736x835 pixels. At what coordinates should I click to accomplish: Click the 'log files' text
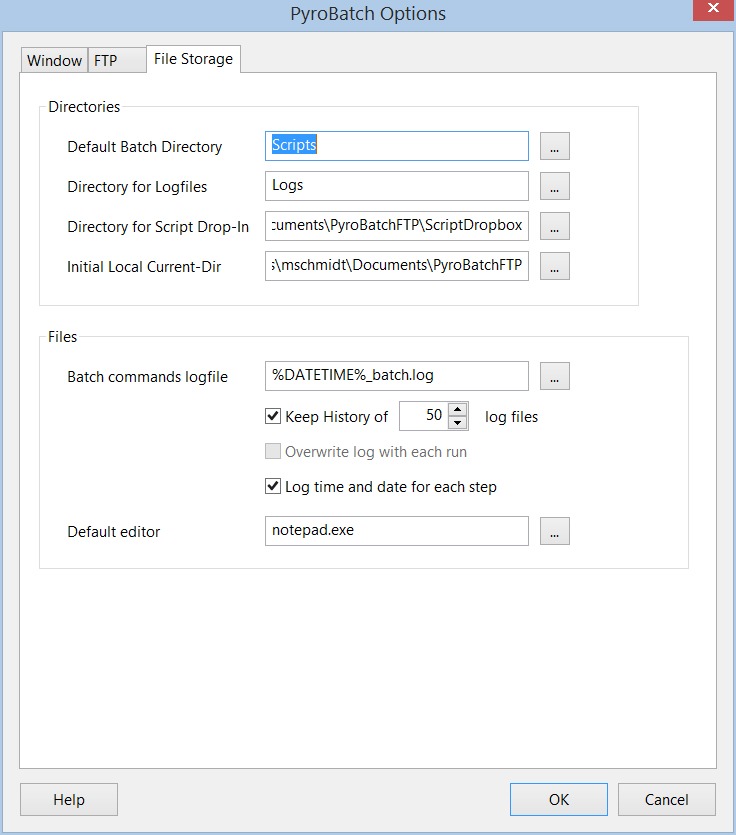pyautogui.click(x=511, y=417)
